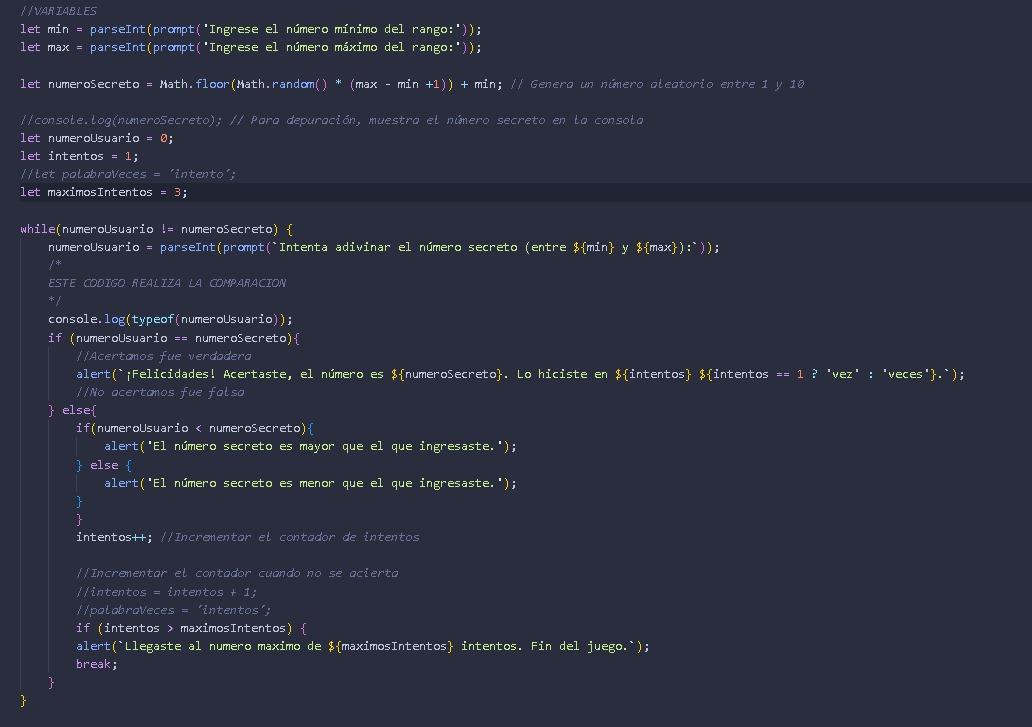1032x727 pixels.
Task: Click the 'El número secreto es mayor' alert line
Action: click(x=310, y=446)
